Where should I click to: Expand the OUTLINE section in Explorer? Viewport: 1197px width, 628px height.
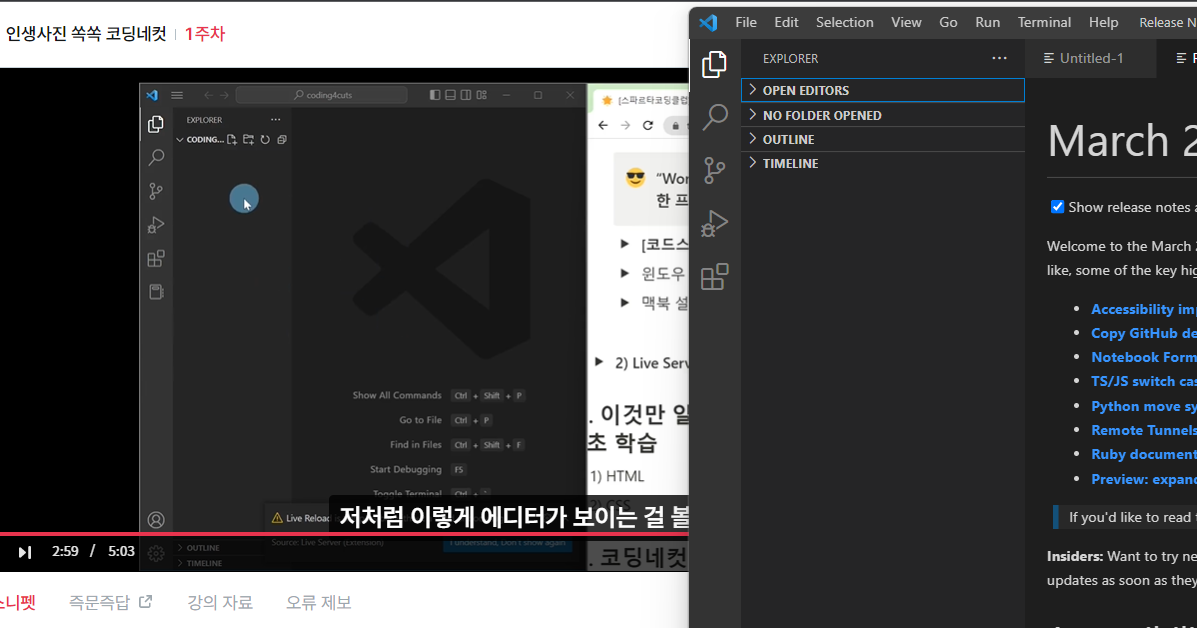coord(882,140)
